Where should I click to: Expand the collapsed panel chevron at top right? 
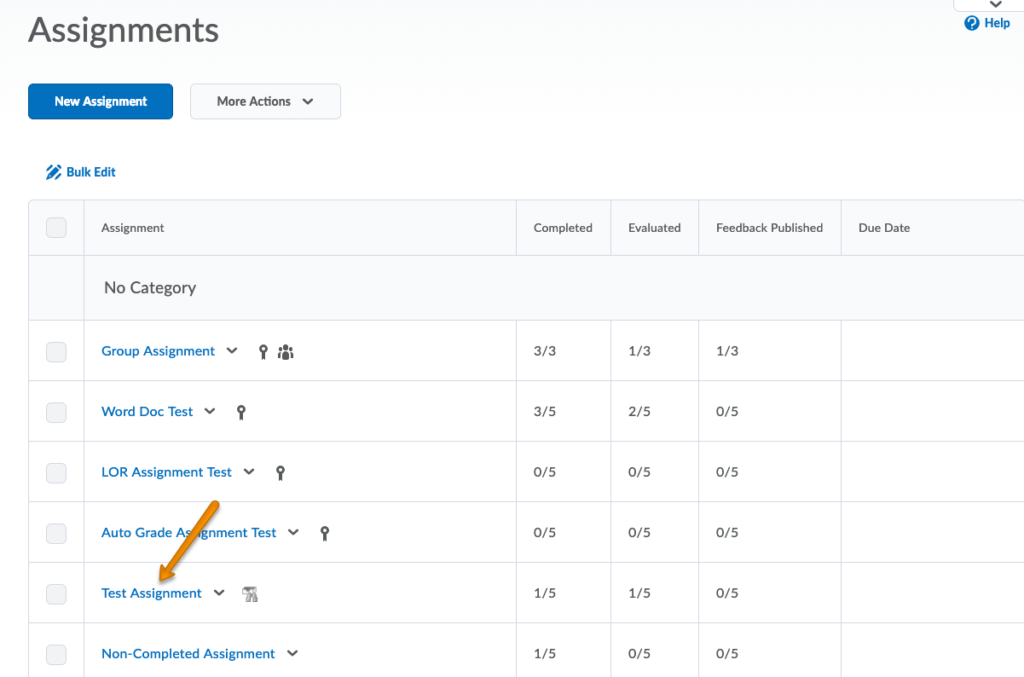[x=994, y=5]
